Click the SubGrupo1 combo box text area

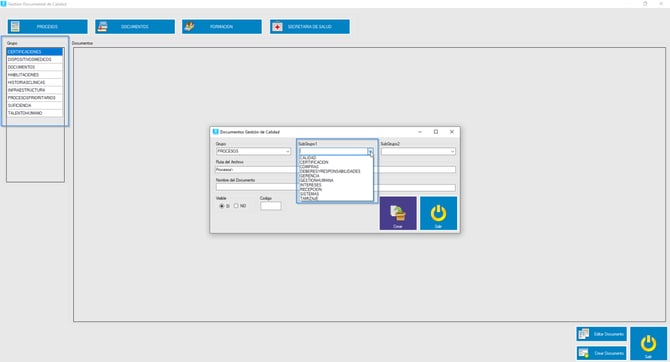click(x=333, y=151)
